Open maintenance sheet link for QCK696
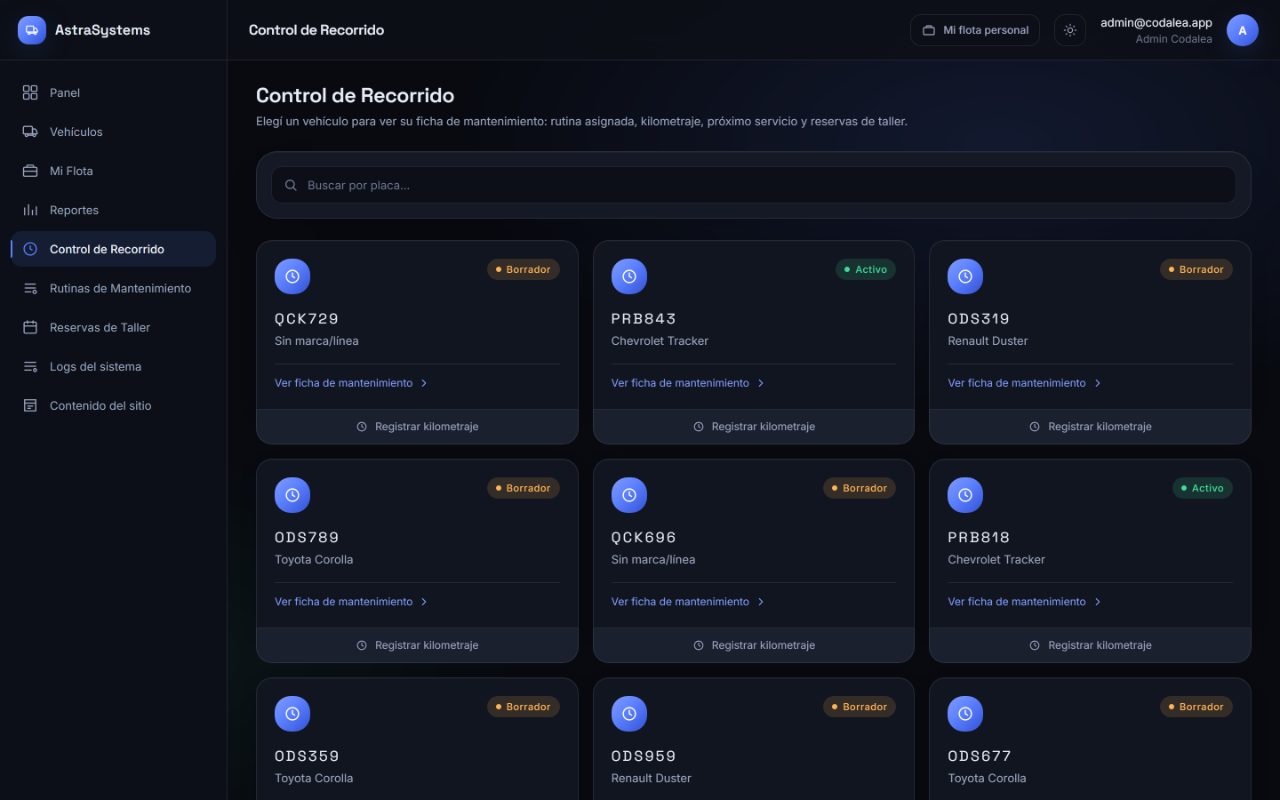1280x800 pixels. click(x=688, y=602)
